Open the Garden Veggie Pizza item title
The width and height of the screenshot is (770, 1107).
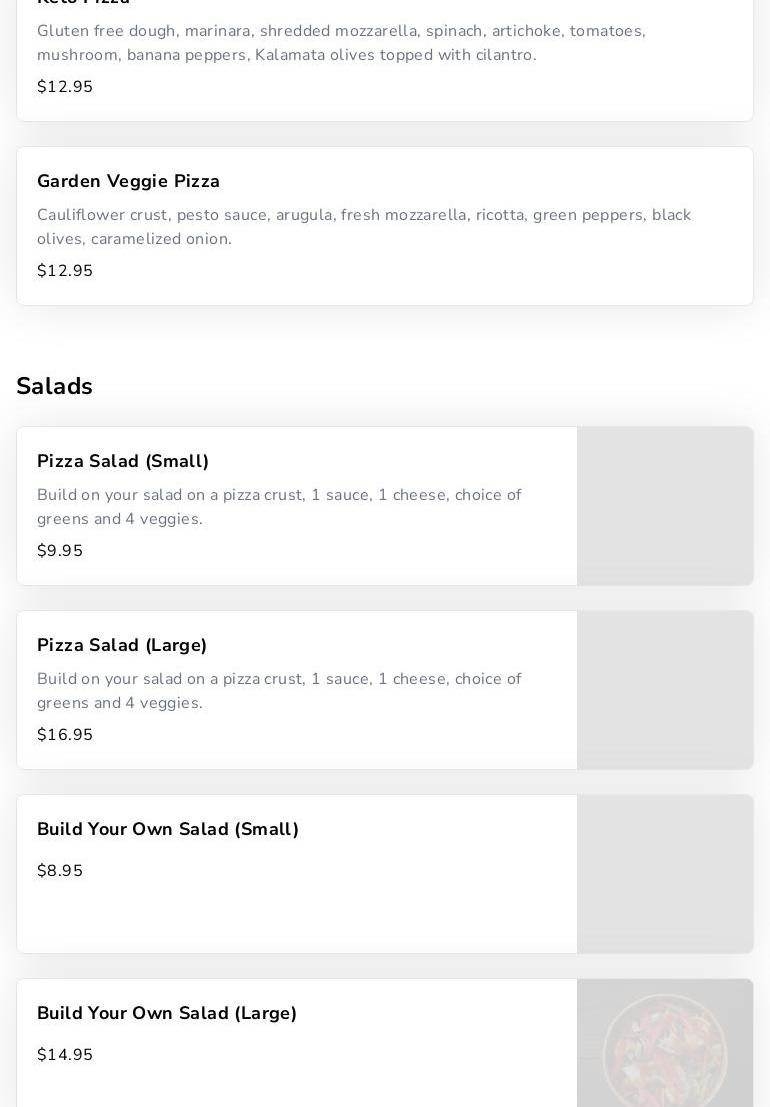[x=128, y=181]
